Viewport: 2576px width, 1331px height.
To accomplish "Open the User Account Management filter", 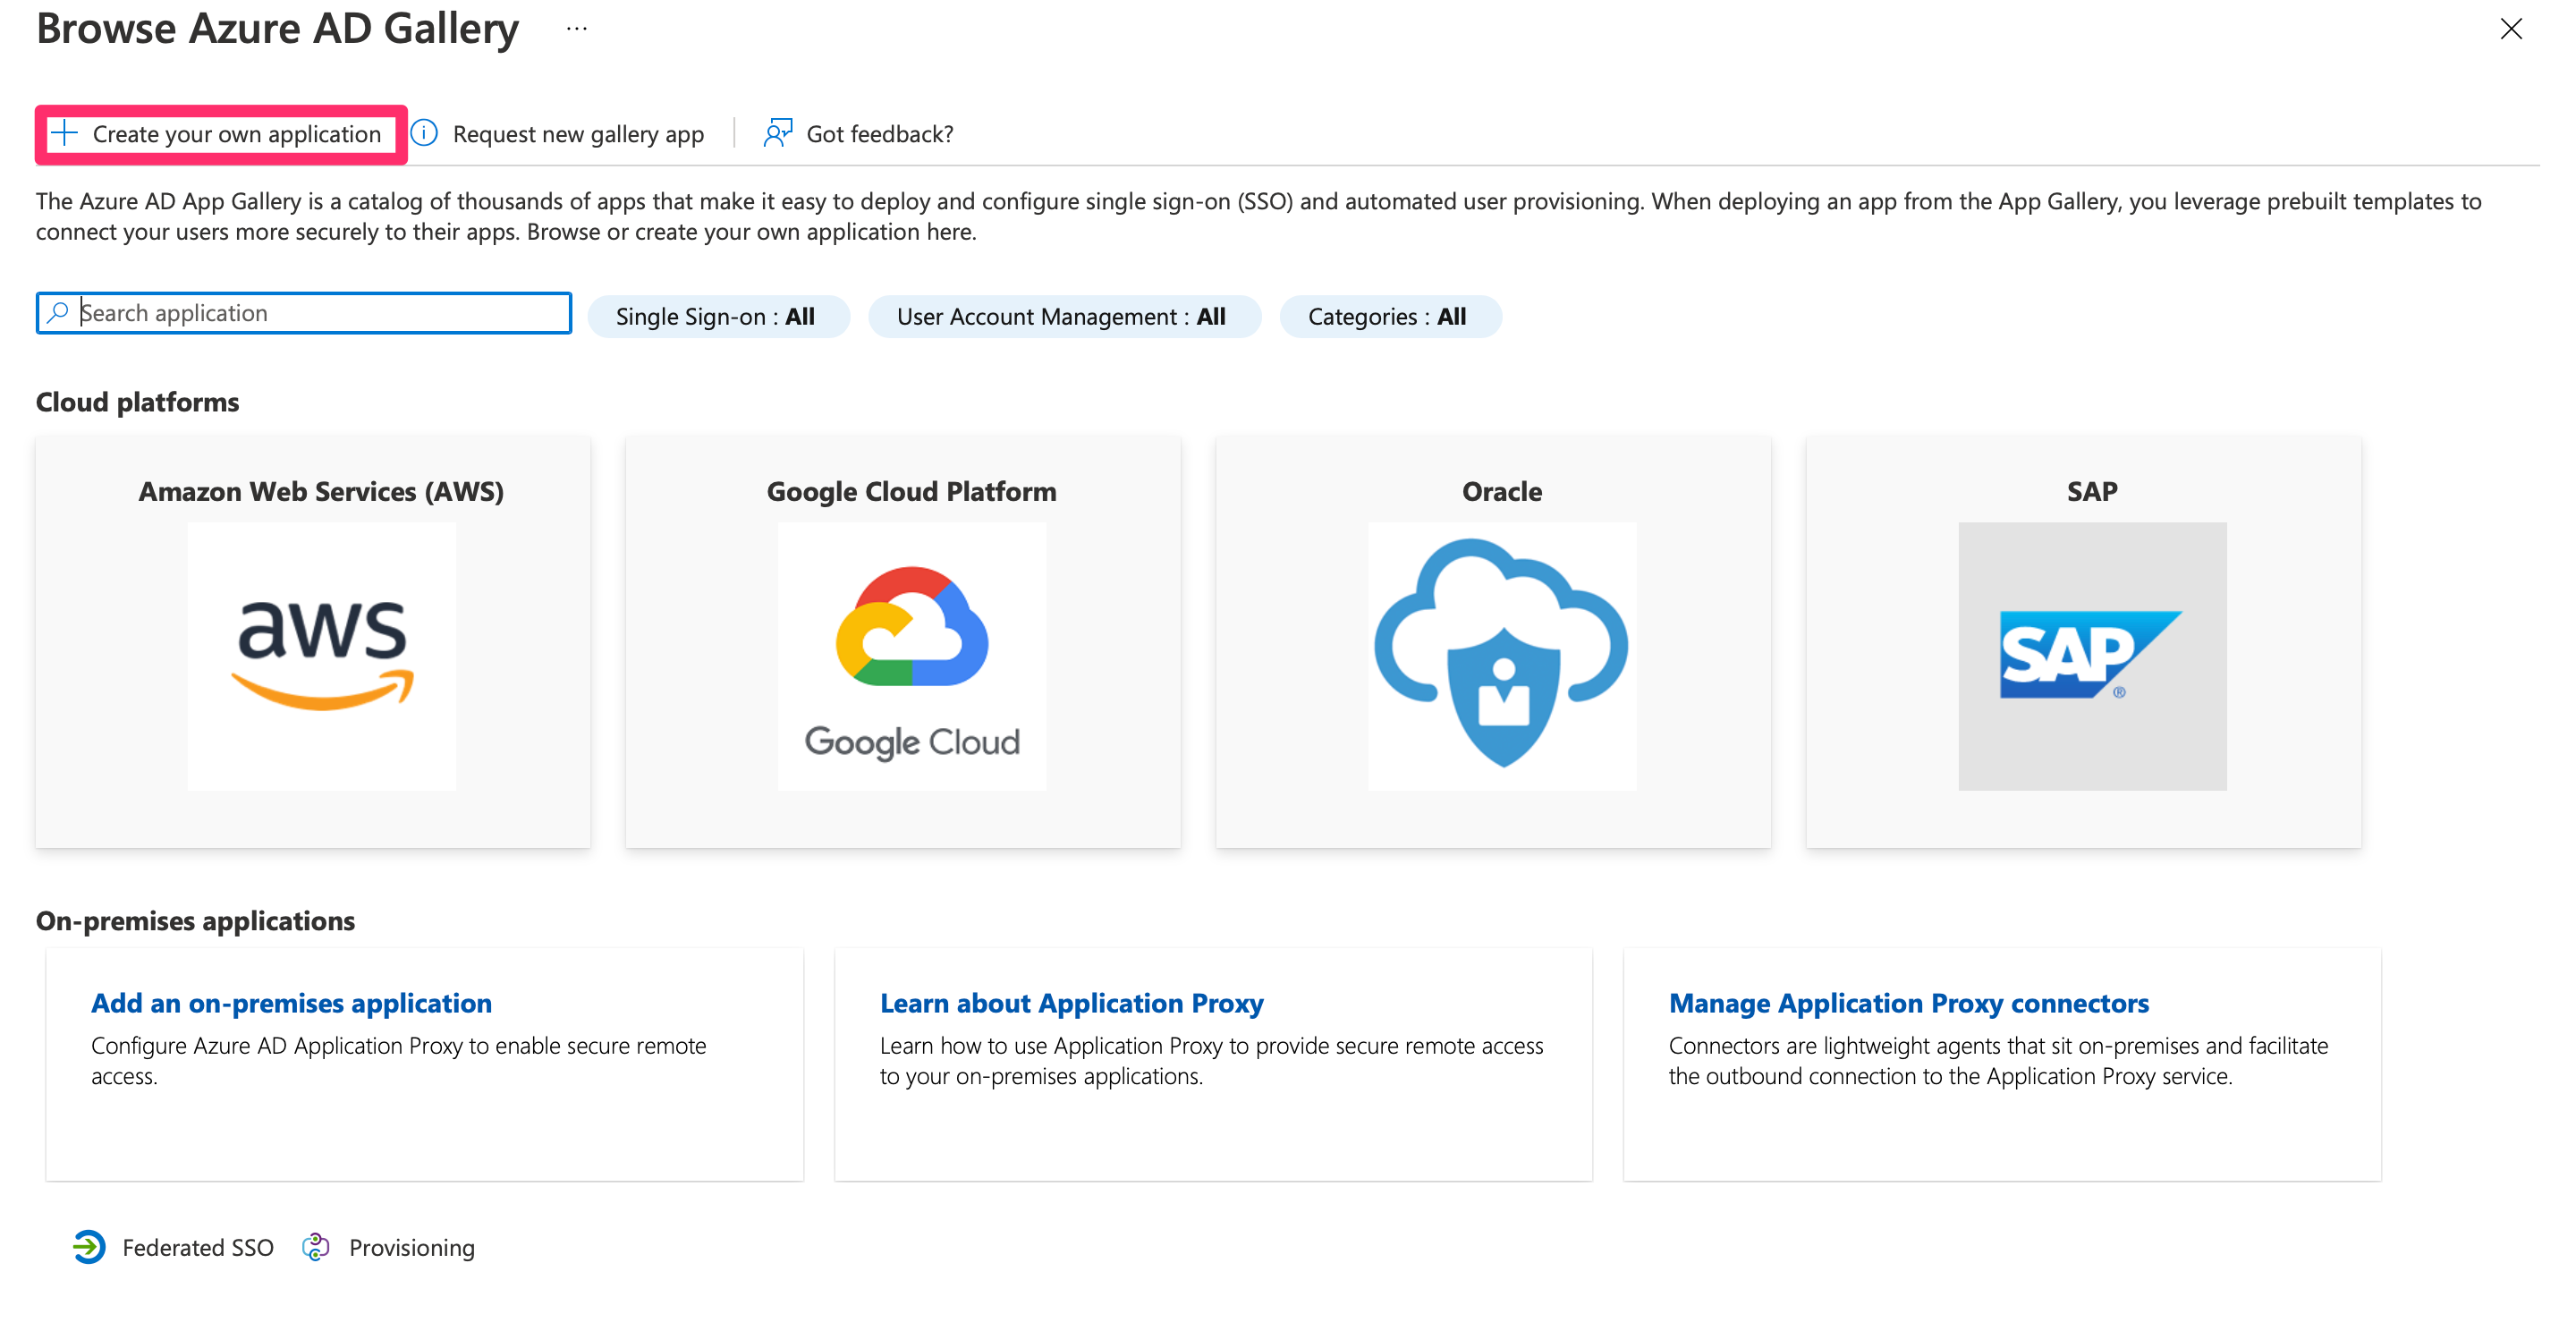I will (1064, 317).
